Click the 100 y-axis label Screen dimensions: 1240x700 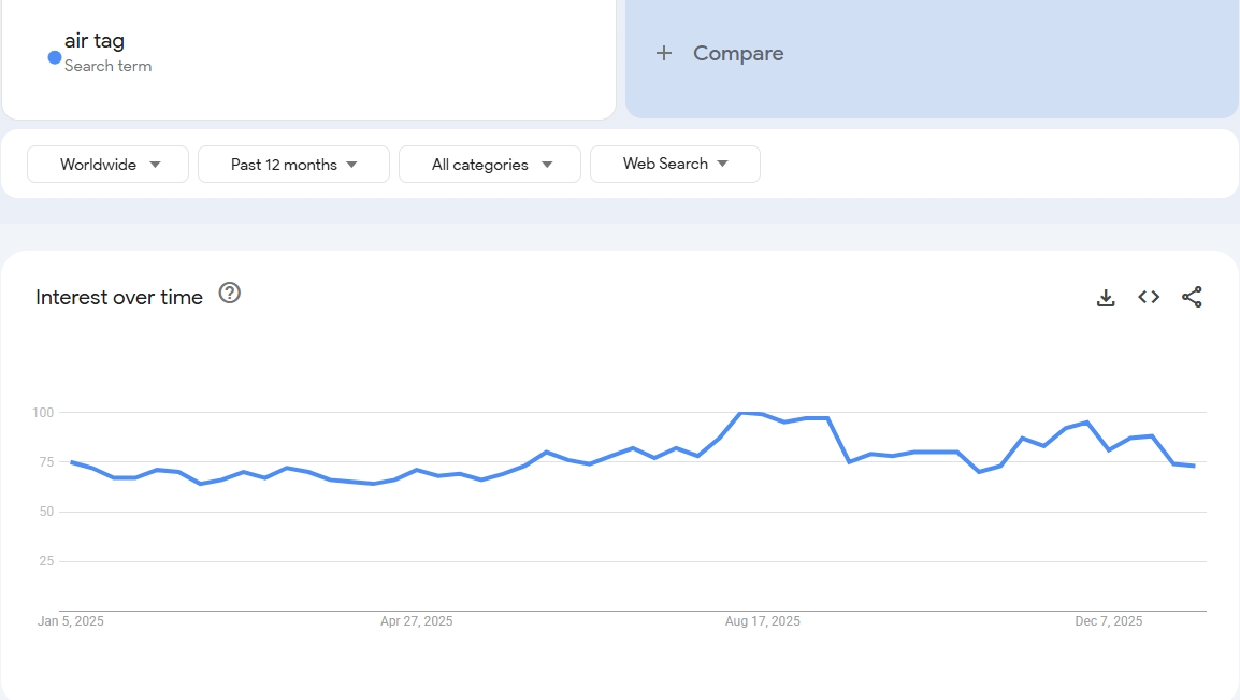(42, 412)
